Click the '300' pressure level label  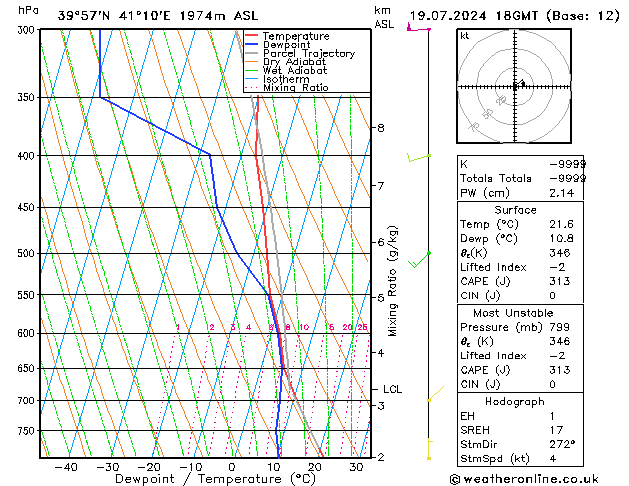pos(28,30)
